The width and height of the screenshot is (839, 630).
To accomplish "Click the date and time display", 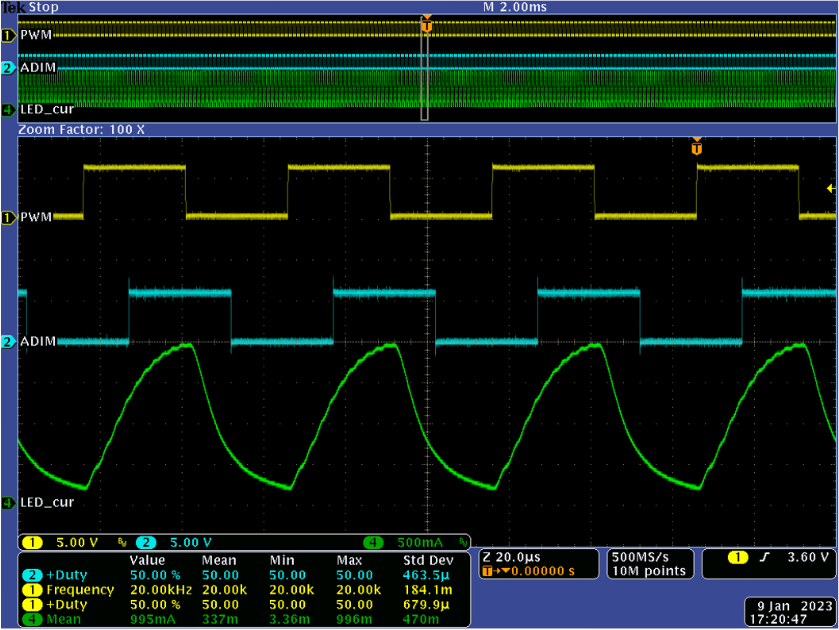I will [789, 611].
